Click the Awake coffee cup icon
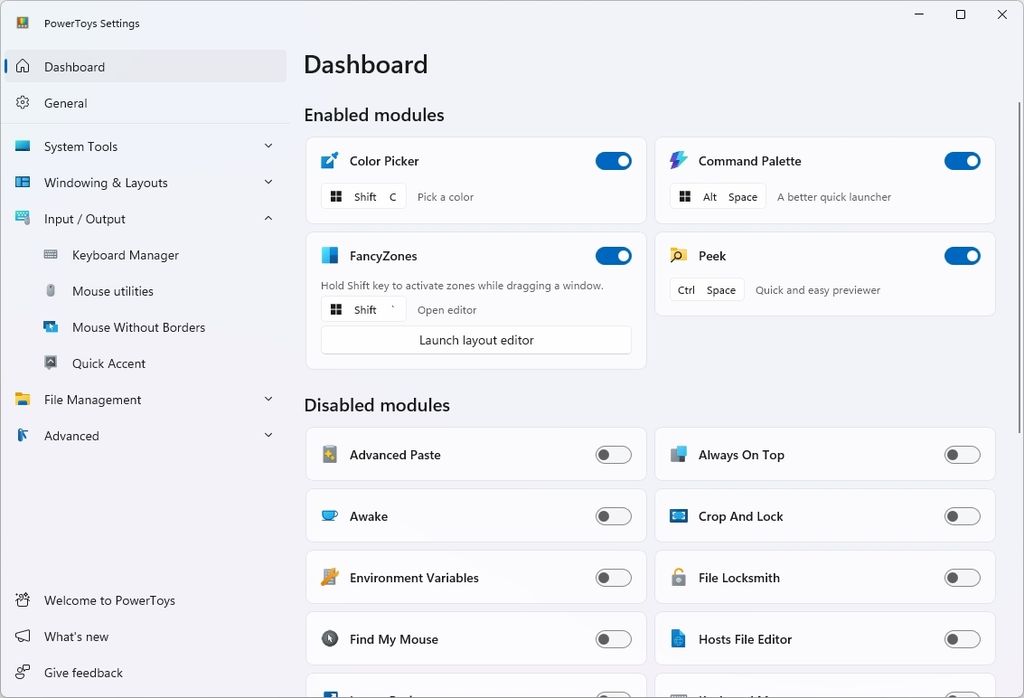 point(330,516)
